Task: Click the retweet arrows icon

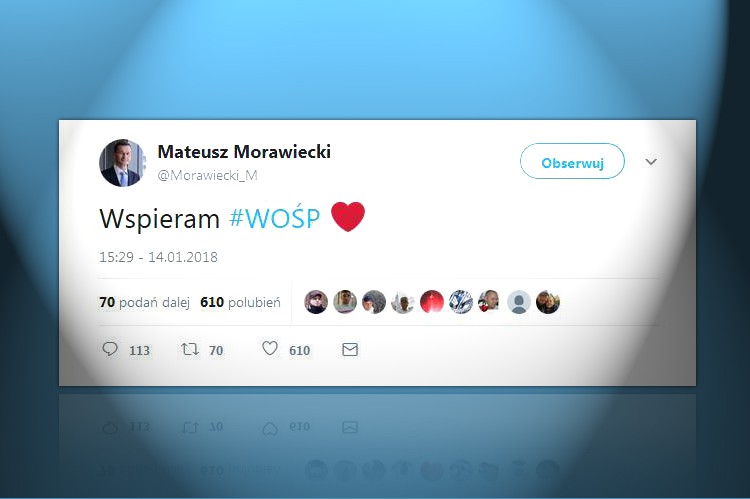Action: 190,349
